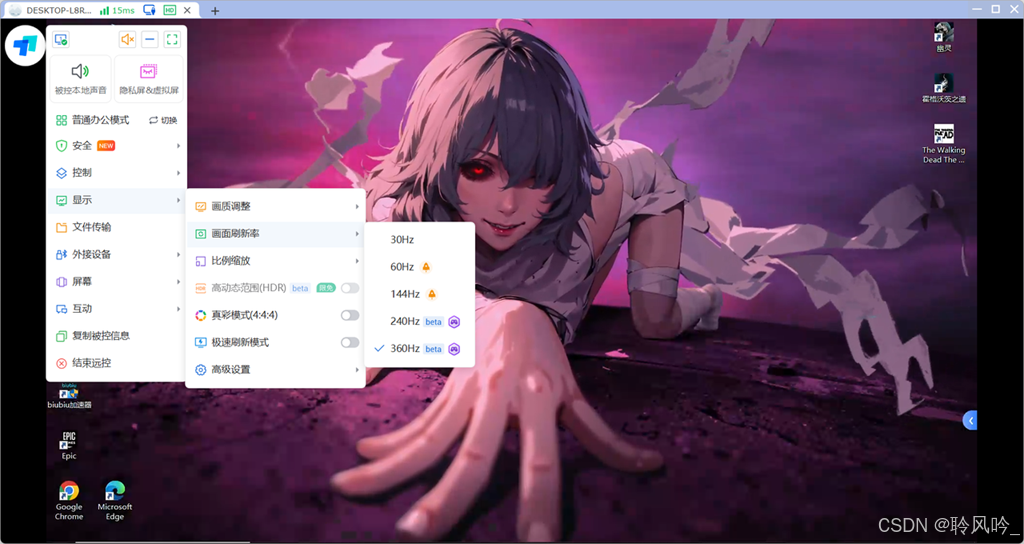Image resolution: width=1024 pixels, height=544 pixels.
Task: Choose 复制被控信息 from the menu
Action: (x=117, y=336)
